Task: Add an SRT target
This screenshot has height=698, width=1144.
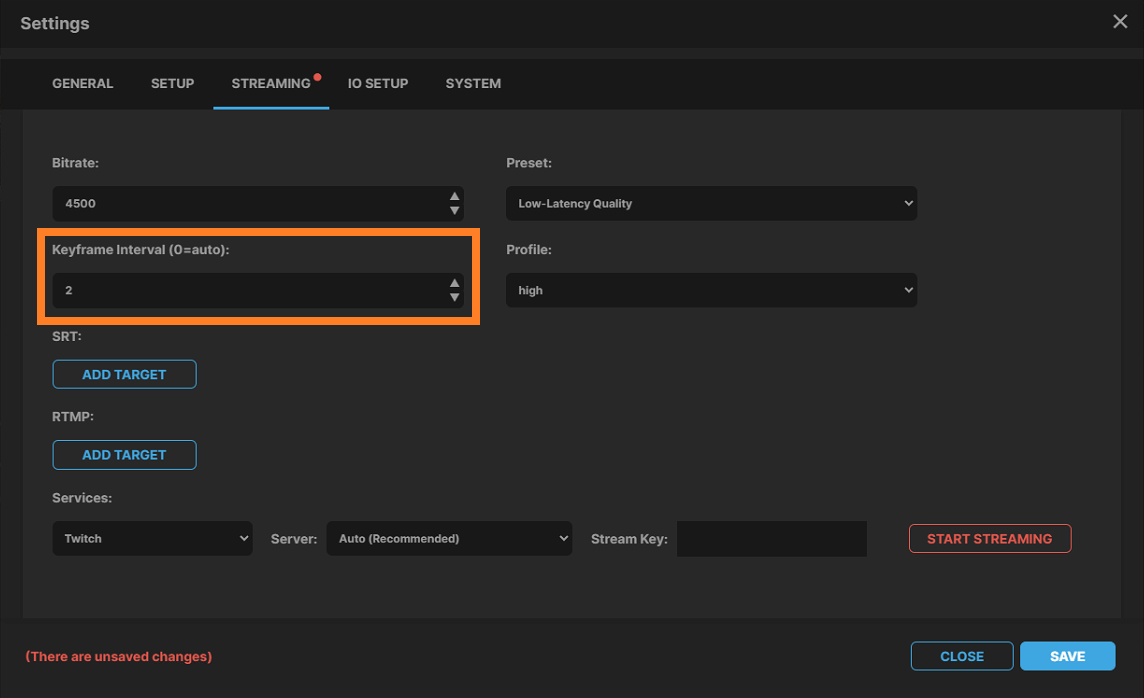Action: coord(125,374)
